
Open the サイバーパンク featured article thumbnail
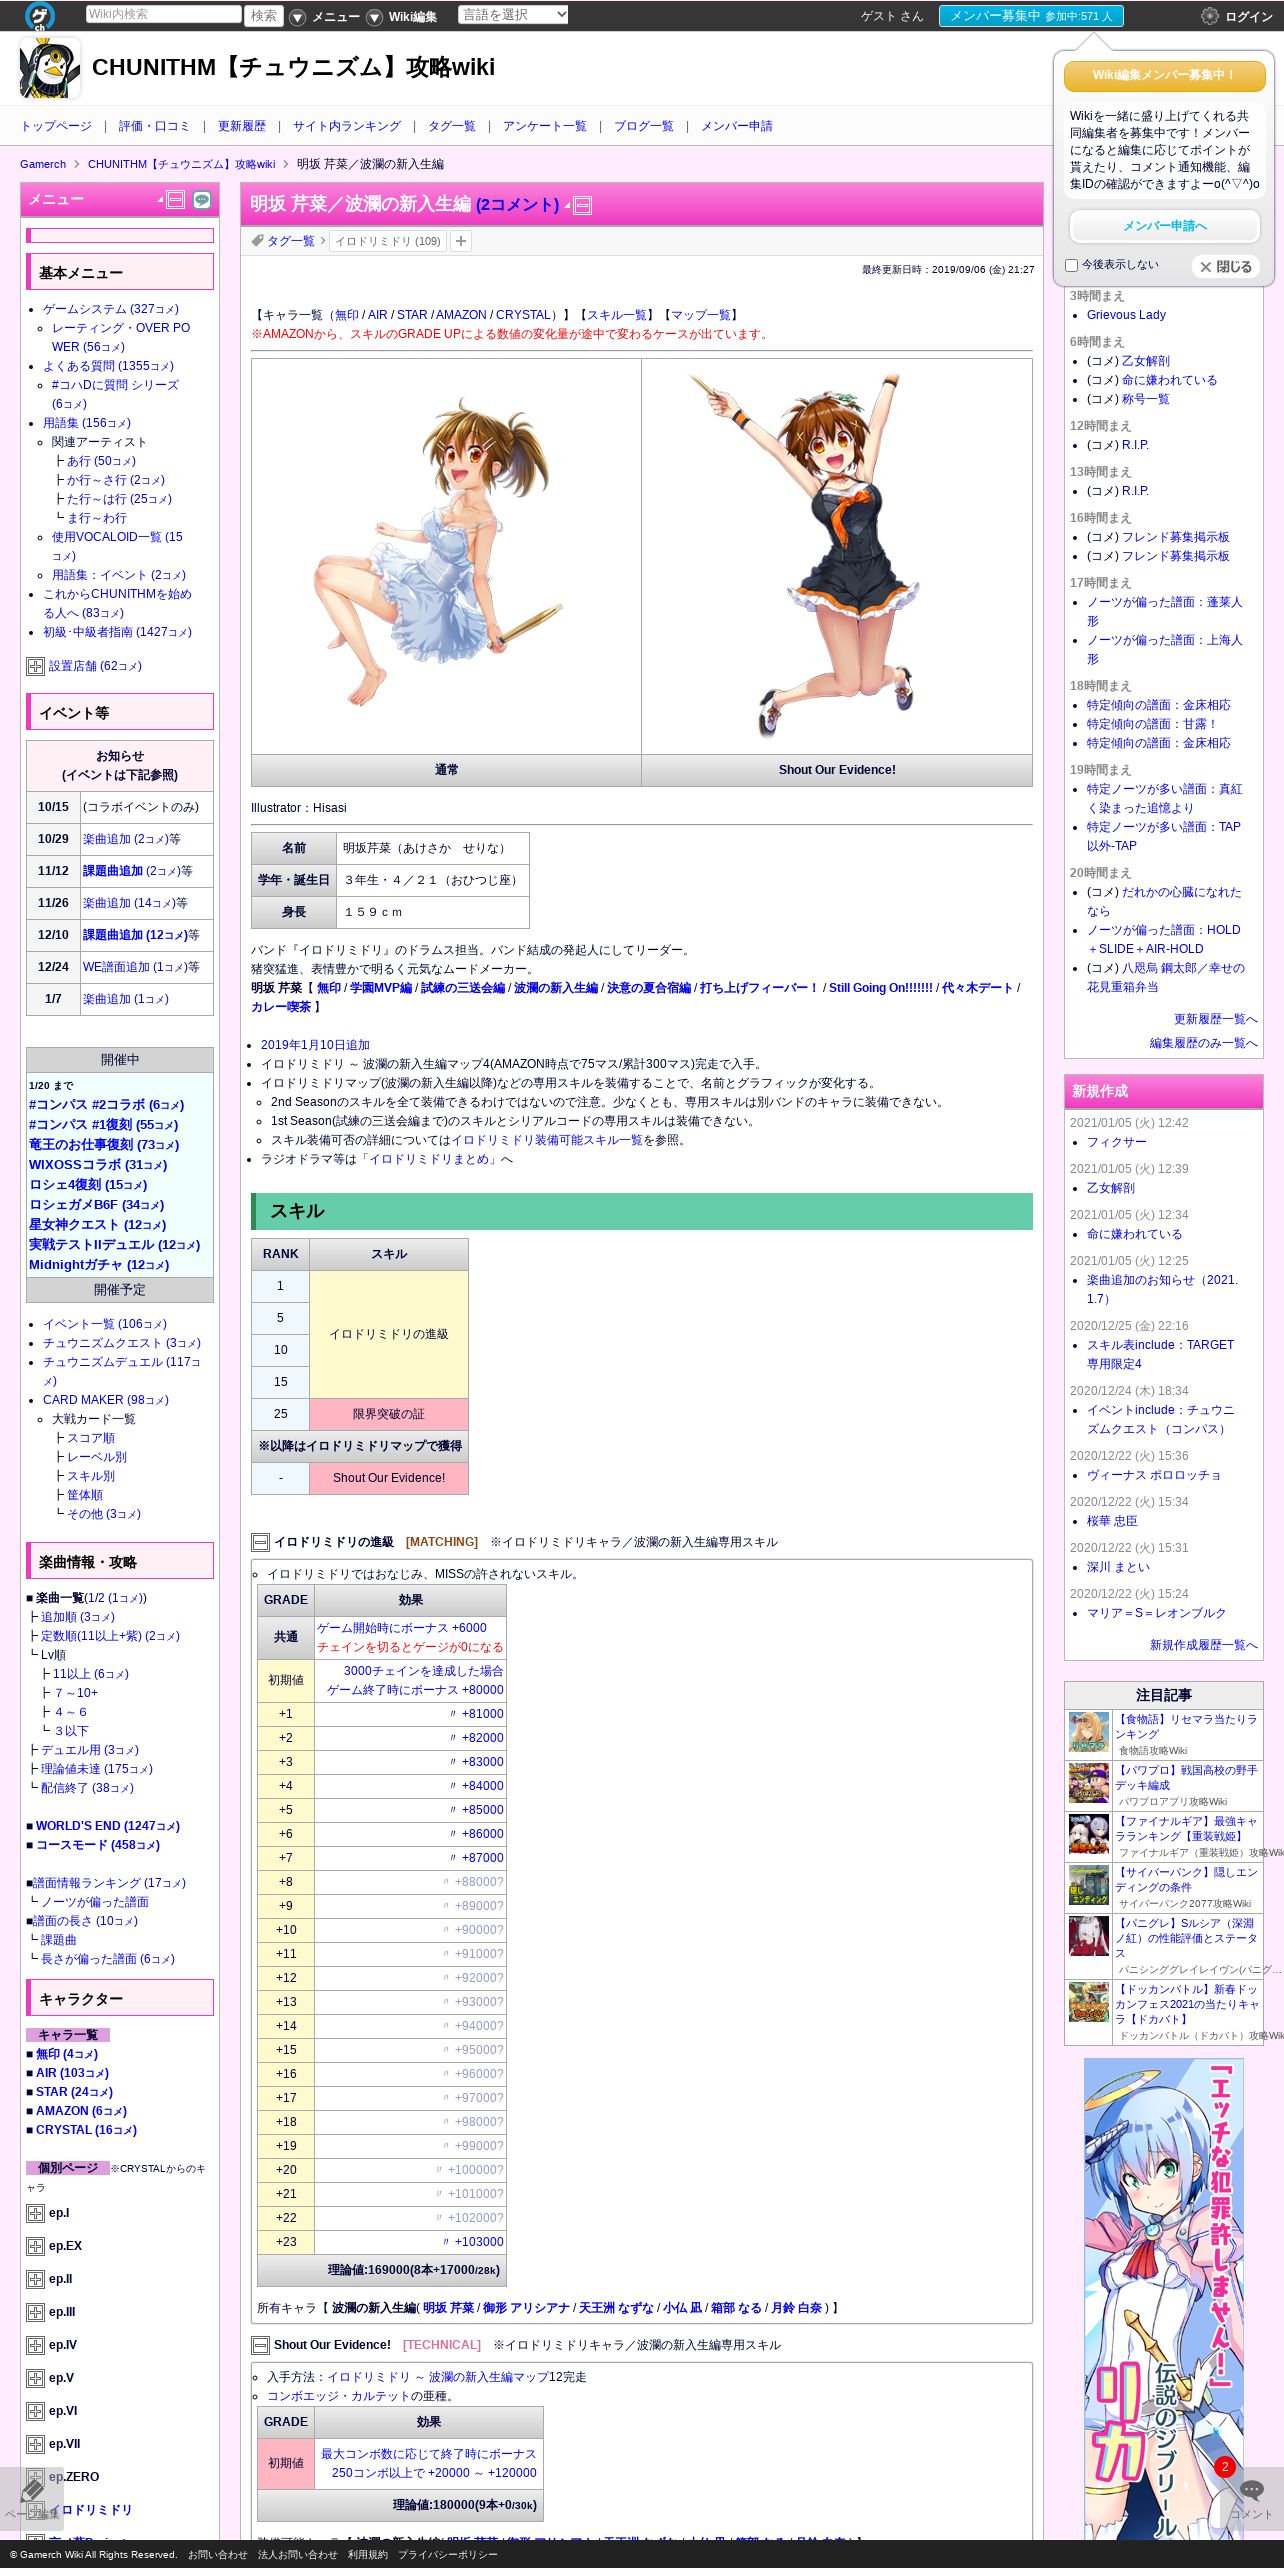(1088, 1886)
